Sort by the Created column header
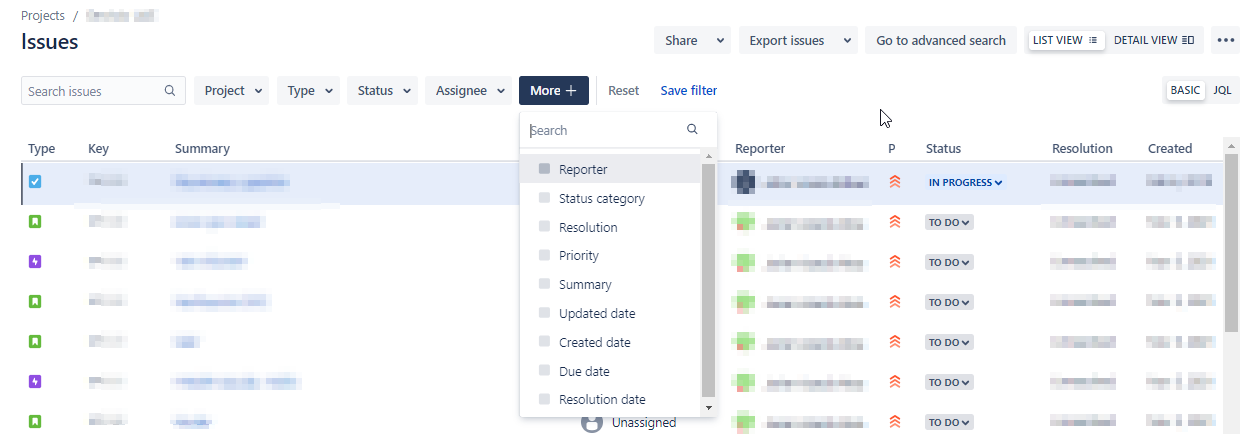The height and width of the screenshot is (434, 1255). (x=1170, y=148)
